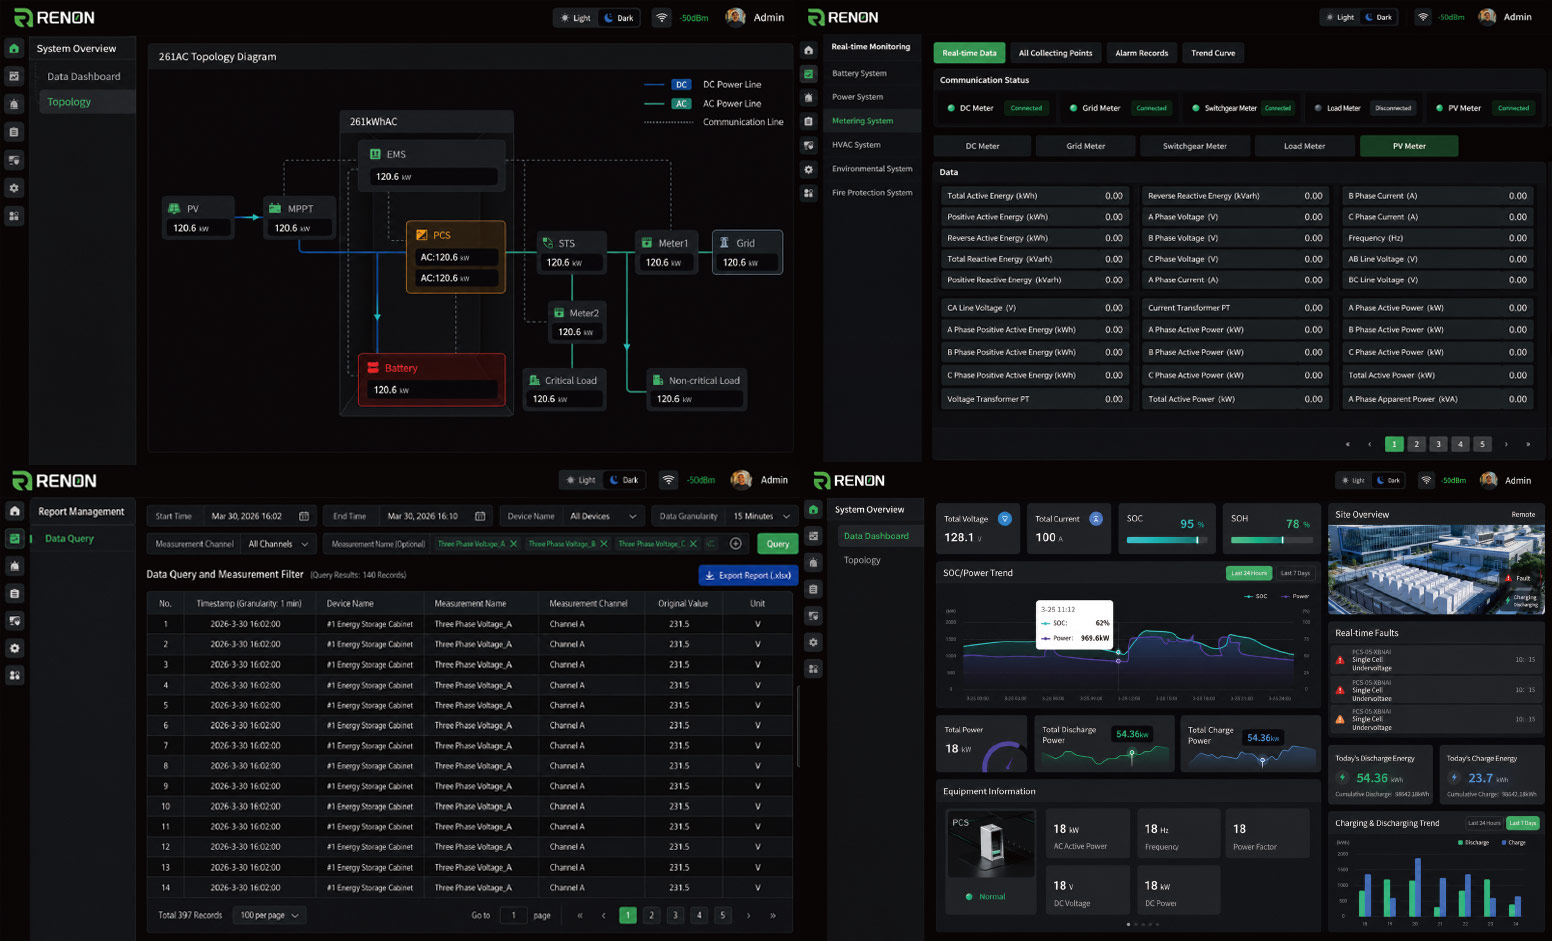Remove the Three Phase Voltage_B filter tag
Screen dimensions: 1552x941
click(x=604, y=544)
